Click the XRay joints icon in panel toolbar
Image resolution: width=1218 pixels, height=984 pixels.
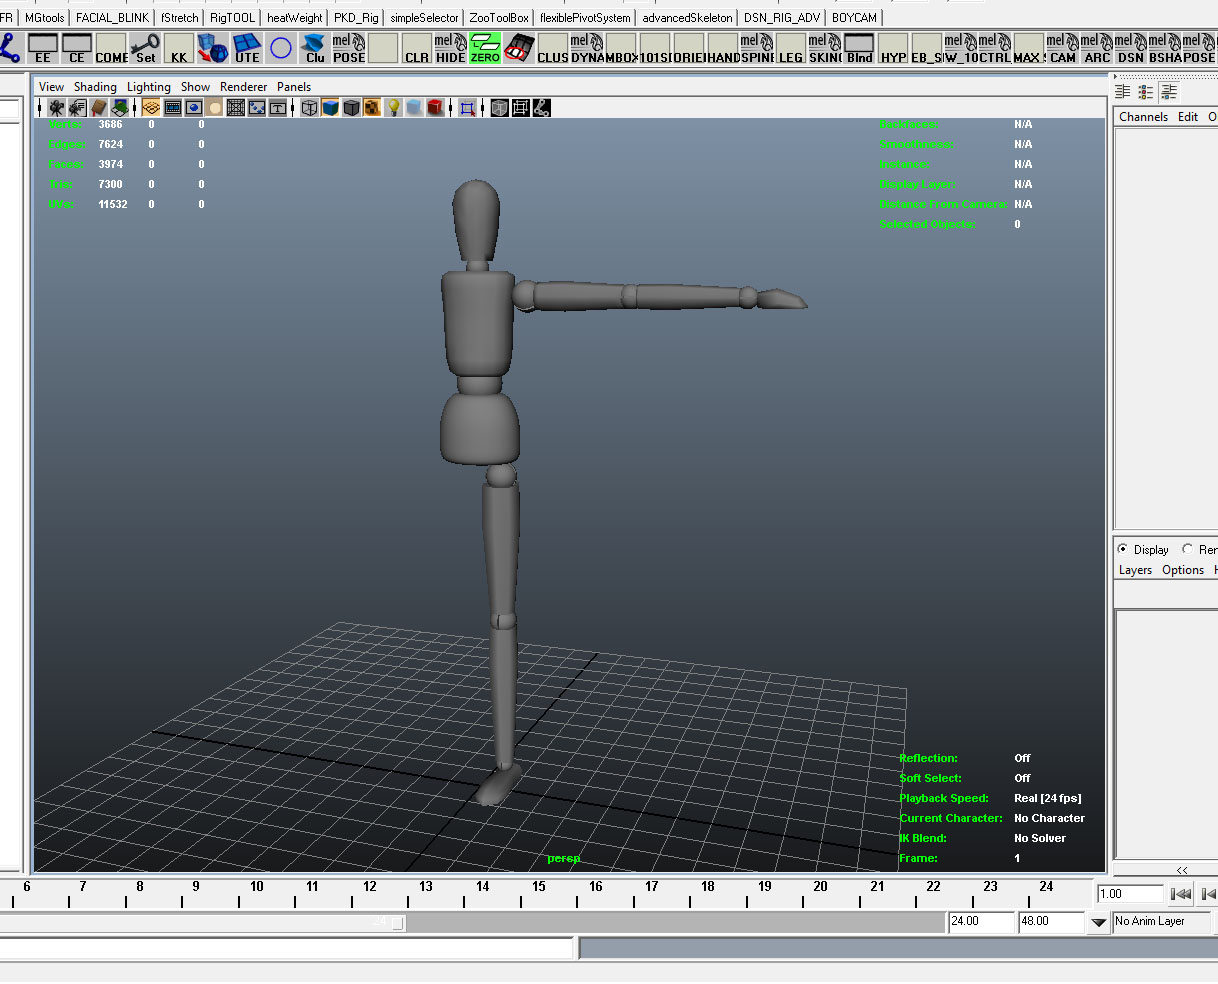tap(542, 108)
